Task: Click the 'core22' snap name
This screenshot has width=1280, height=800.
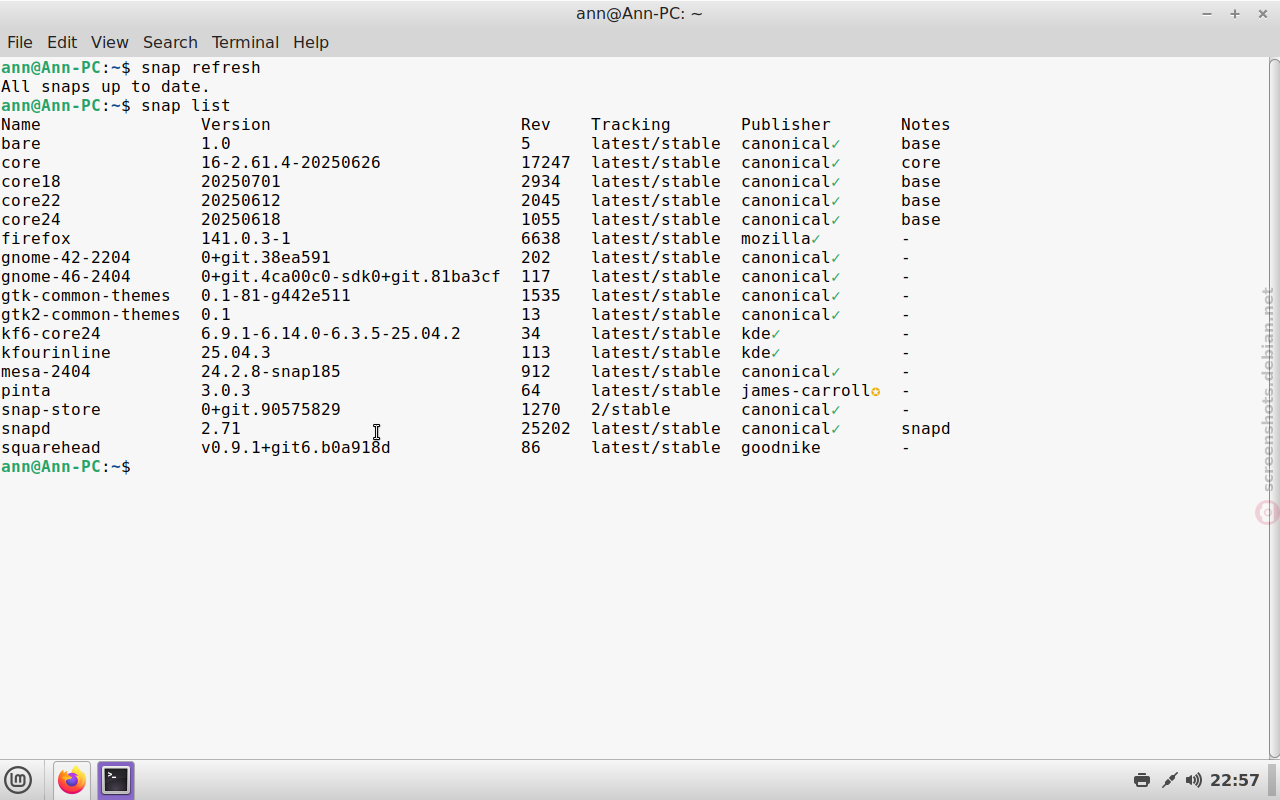Action: click(x=31, y=200)
